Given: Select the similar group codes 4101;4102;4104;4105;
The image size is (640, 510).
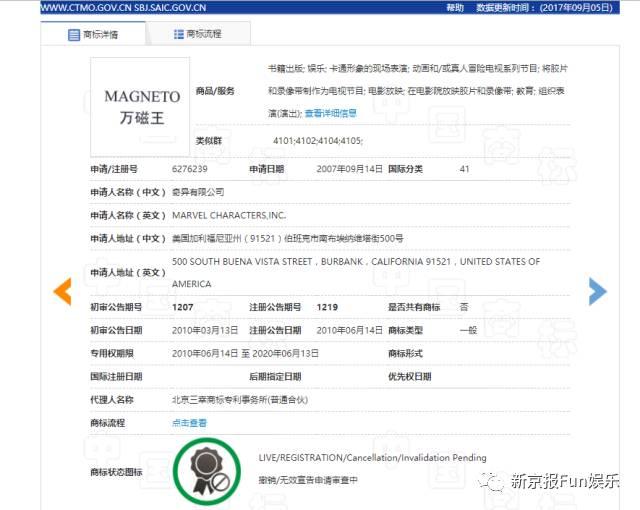Looking at the screenshot, I should point(318,141).
